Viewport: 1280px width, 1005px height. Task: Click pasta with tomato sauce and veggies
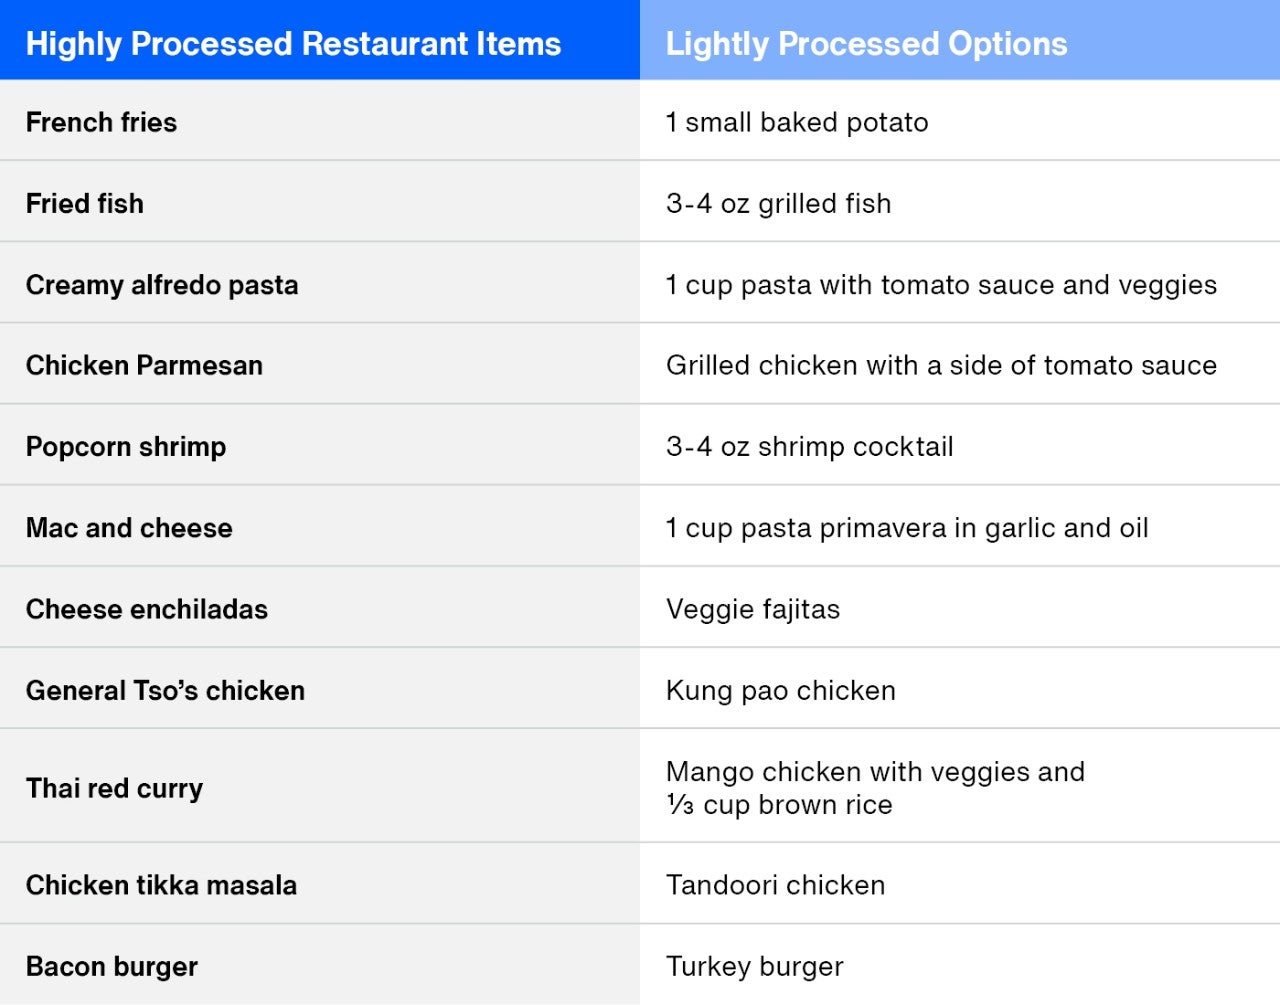pos(941,285)
